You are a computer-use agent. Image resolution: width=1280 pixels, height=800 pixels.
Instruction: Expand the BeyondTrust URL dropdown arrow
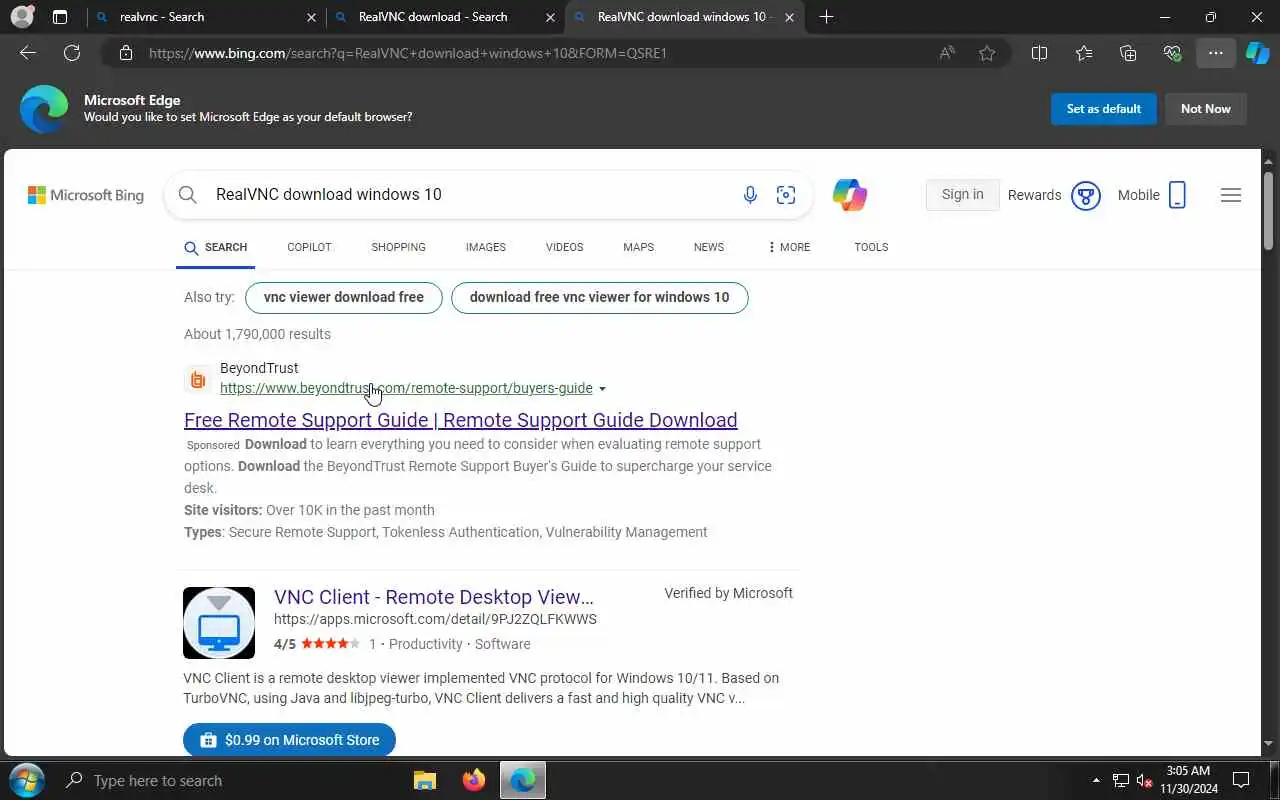pyautogui.click(x=602, y=389)
